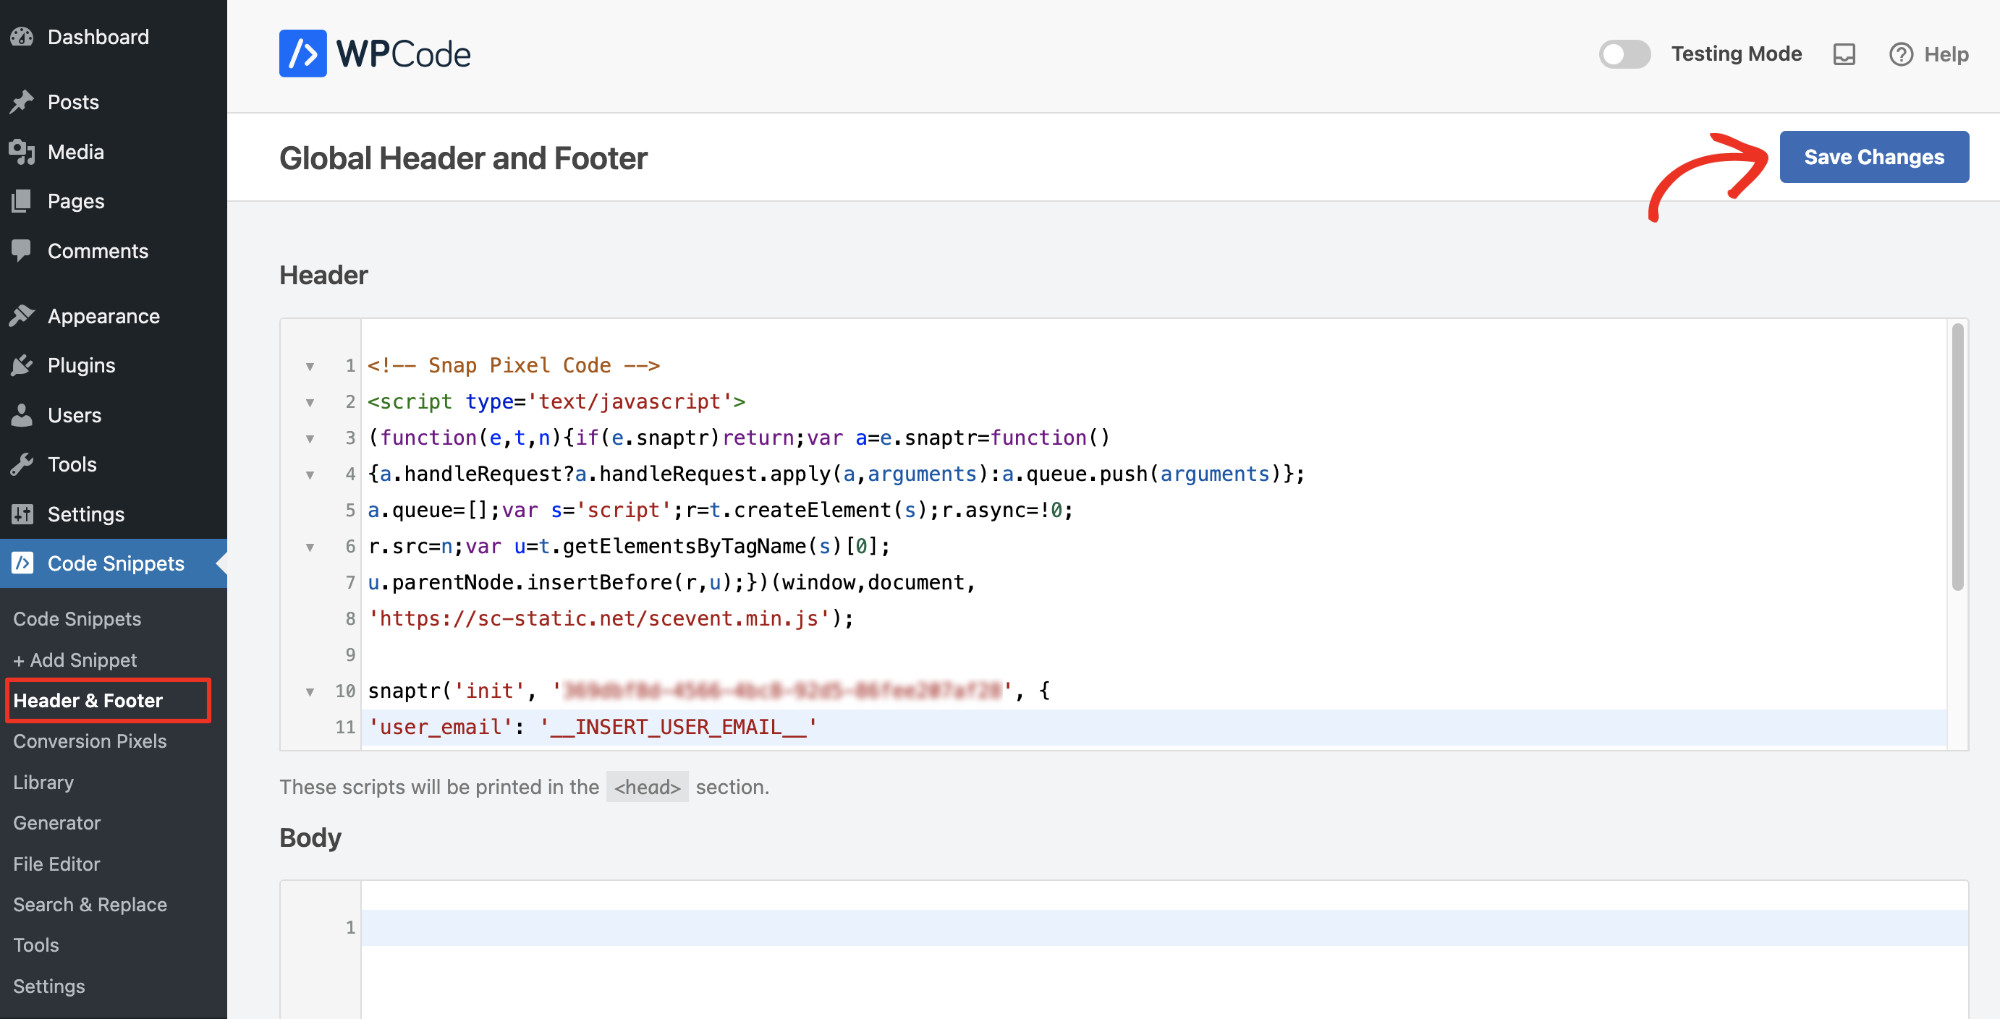
Task: Click the Dashboard gauge icon
Action: pos(22,37)
